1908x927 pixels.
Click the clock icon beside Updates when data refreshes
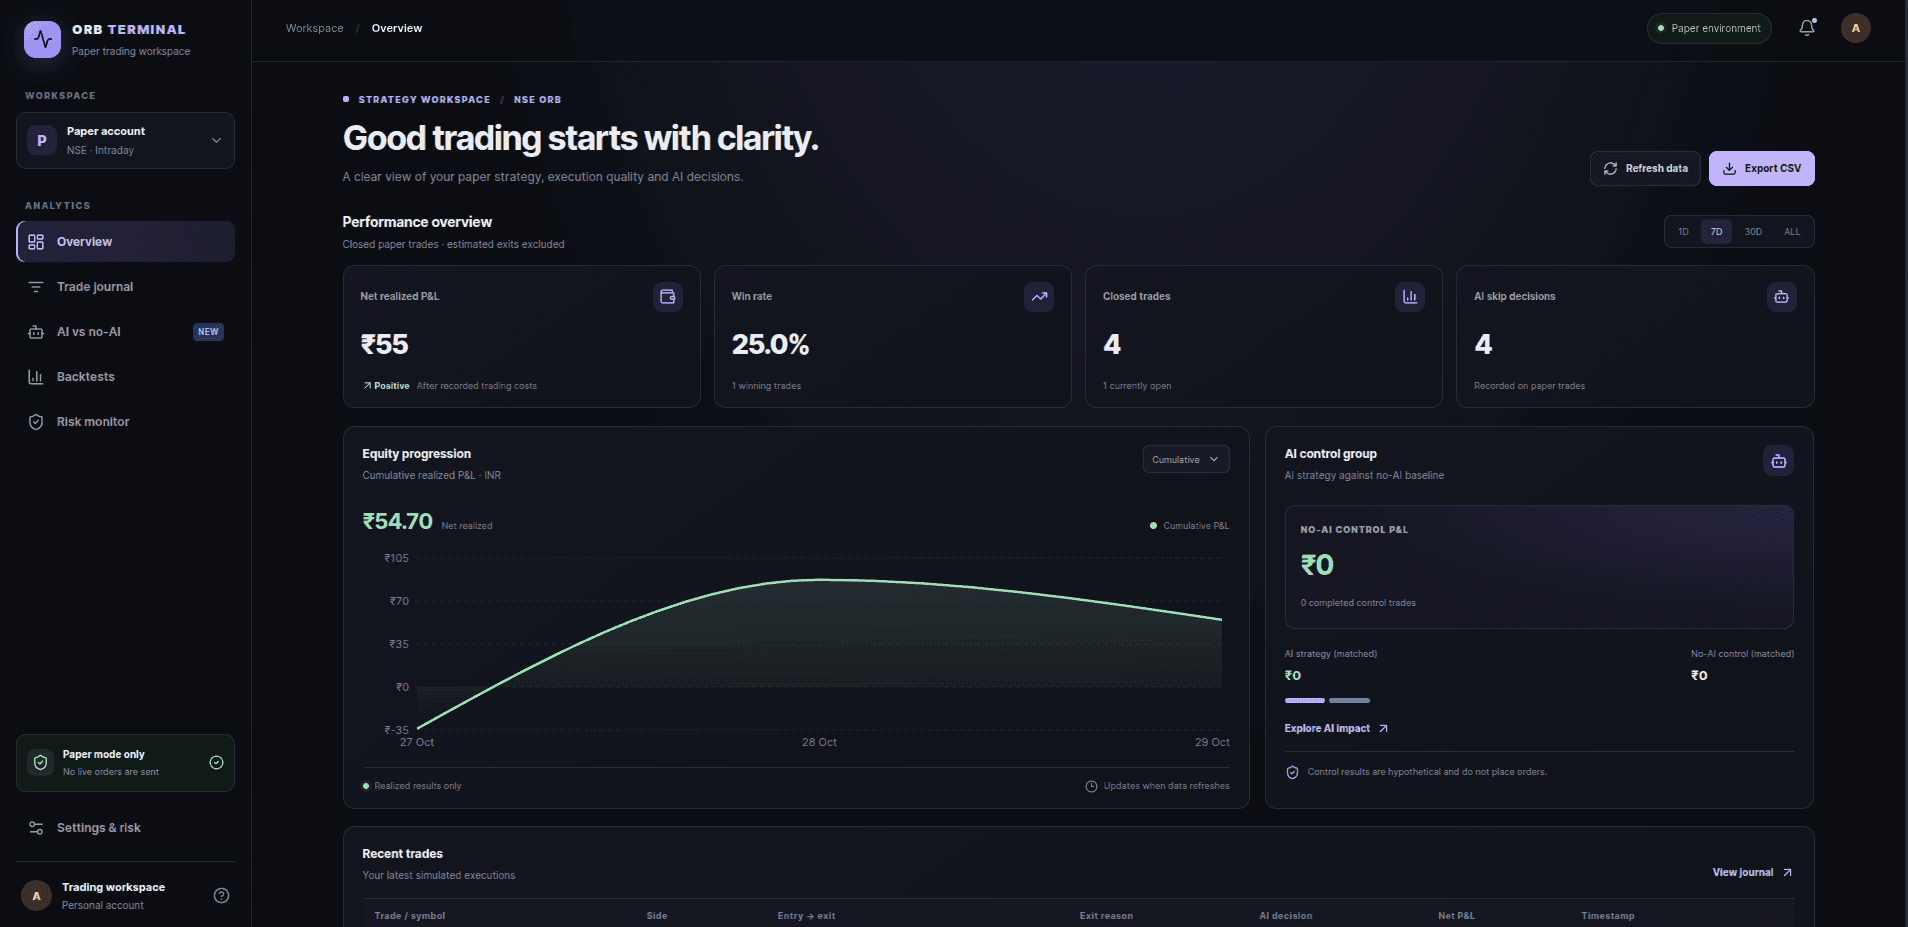[1091, 786]
